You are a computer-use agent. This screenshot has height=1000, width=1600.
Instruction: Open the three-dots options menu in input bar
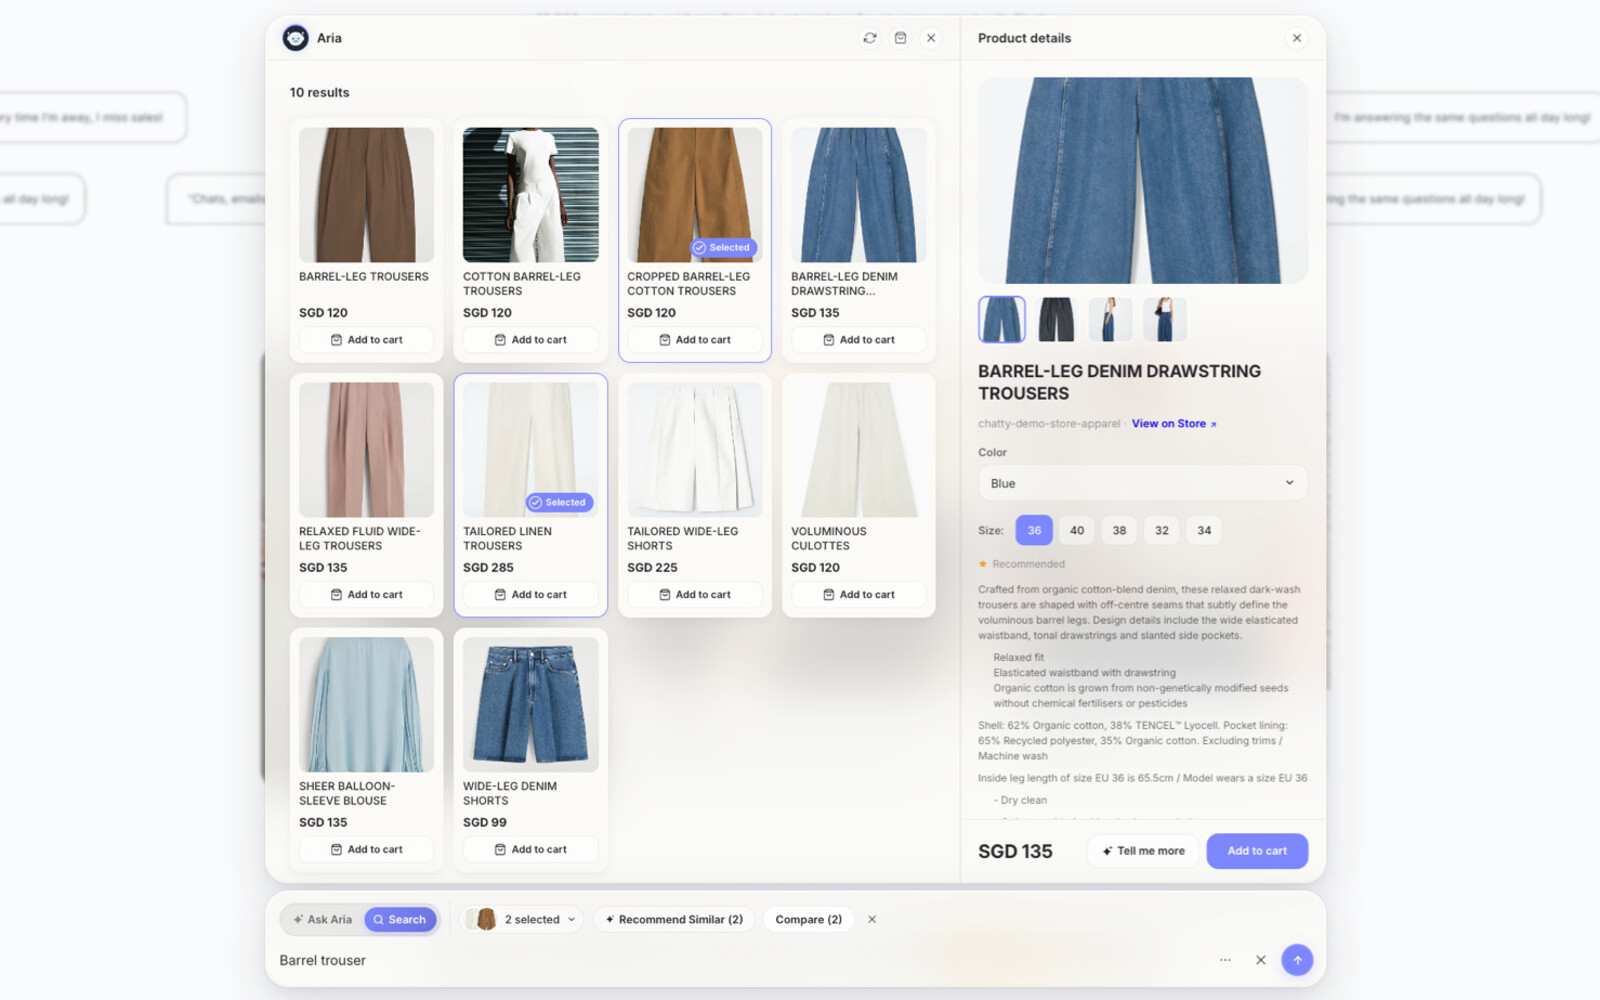1225,960
